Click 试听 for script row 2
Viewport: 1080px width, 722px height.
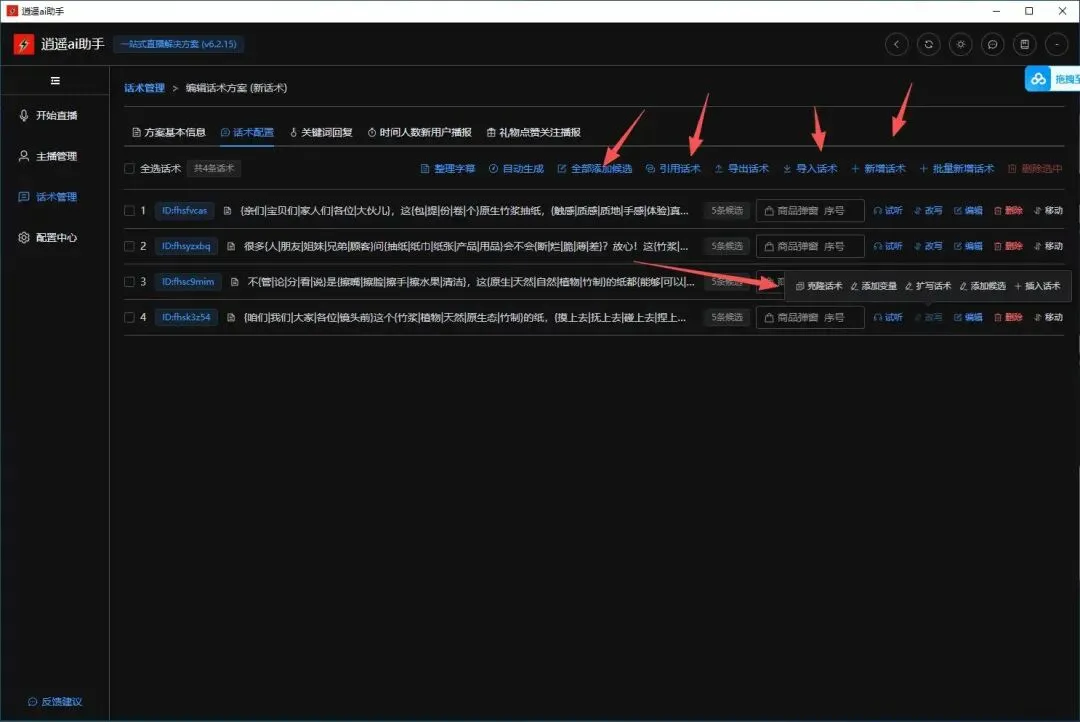click(888, 246)
